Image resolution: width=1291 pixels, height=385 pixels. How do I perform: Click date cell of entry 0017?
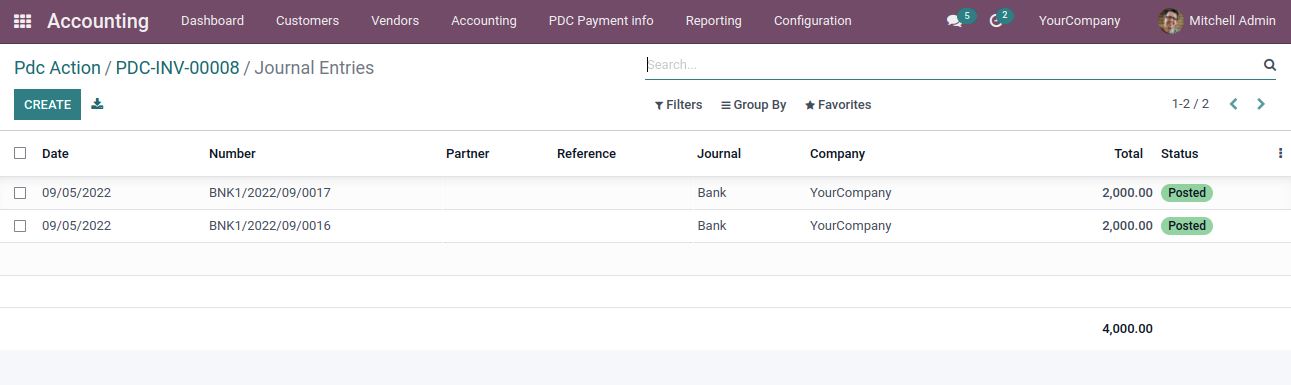[76, 193]
